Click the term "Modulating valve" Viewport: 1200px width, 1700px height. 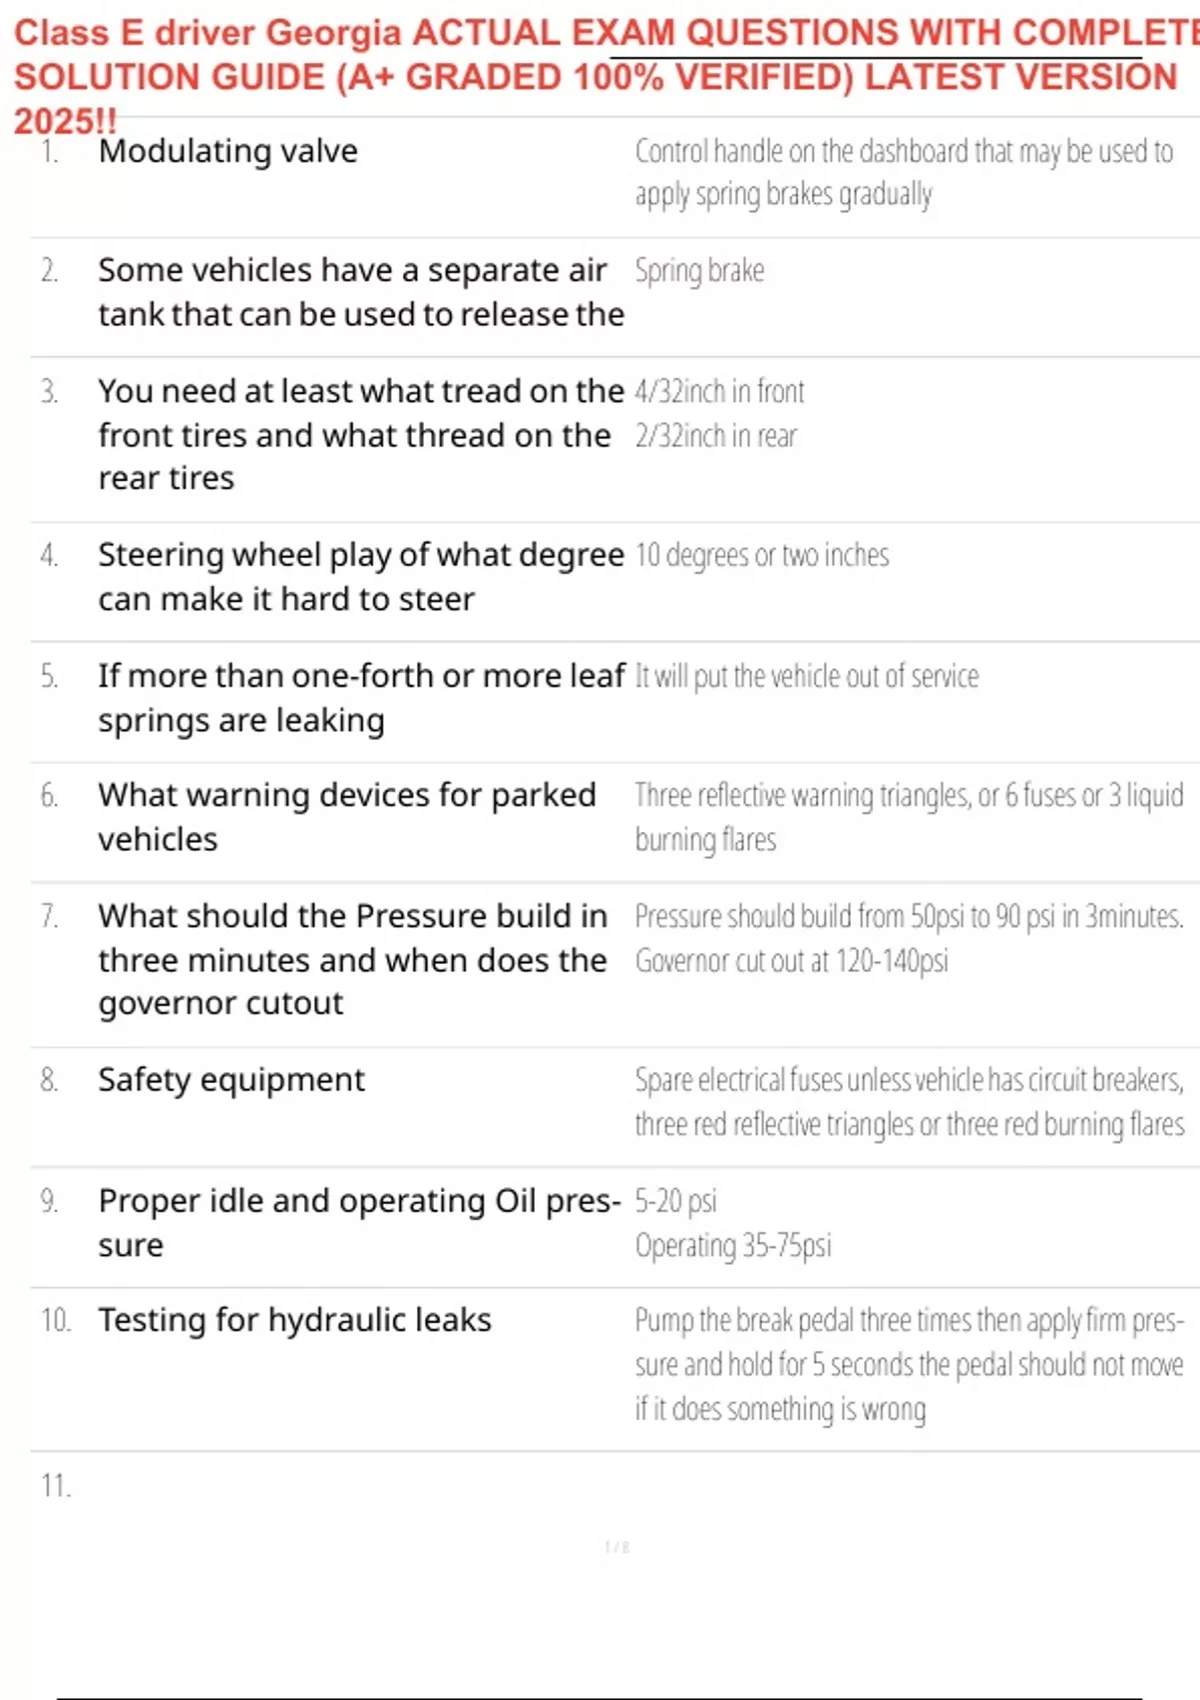click(228, 151)
